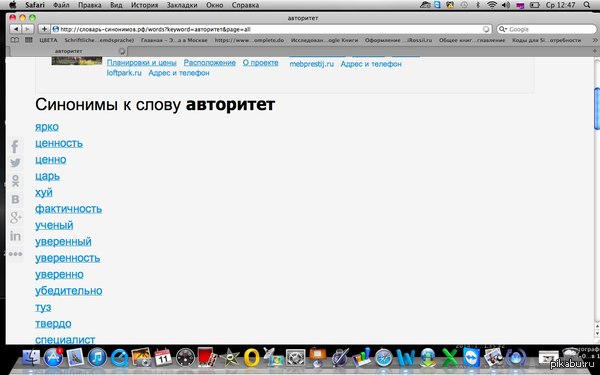This screenshot has height=375, width=600.
Task: Share page via Facebook sidebar icon
Action: [15, 147]
